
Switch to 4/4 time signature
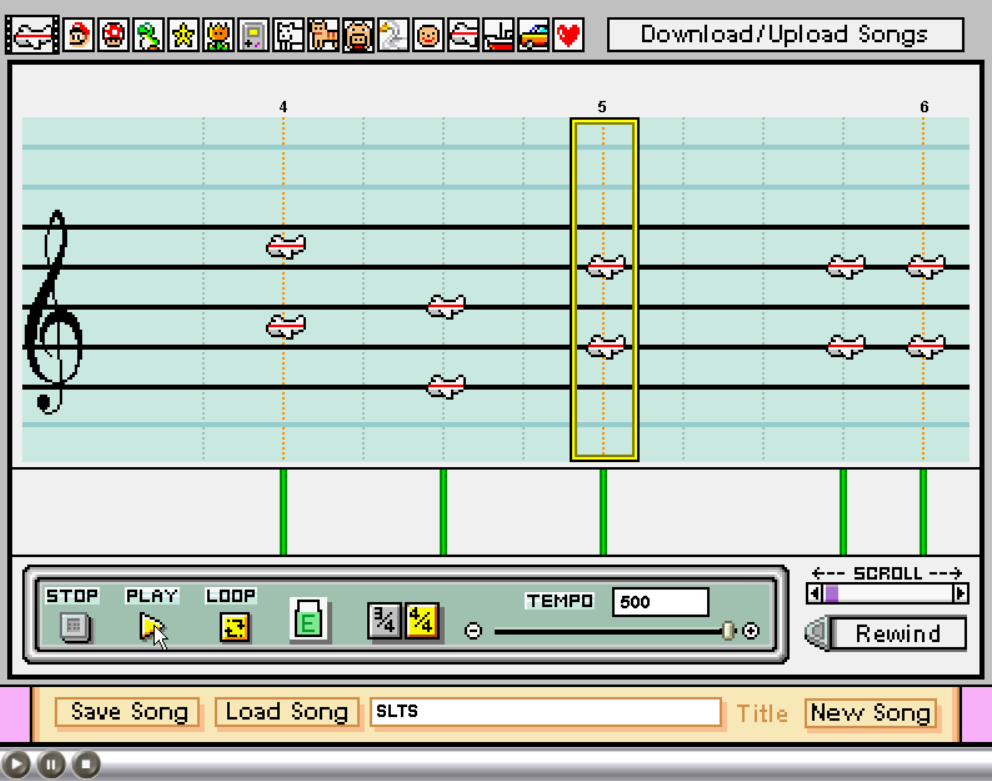[x=422, y=620]
